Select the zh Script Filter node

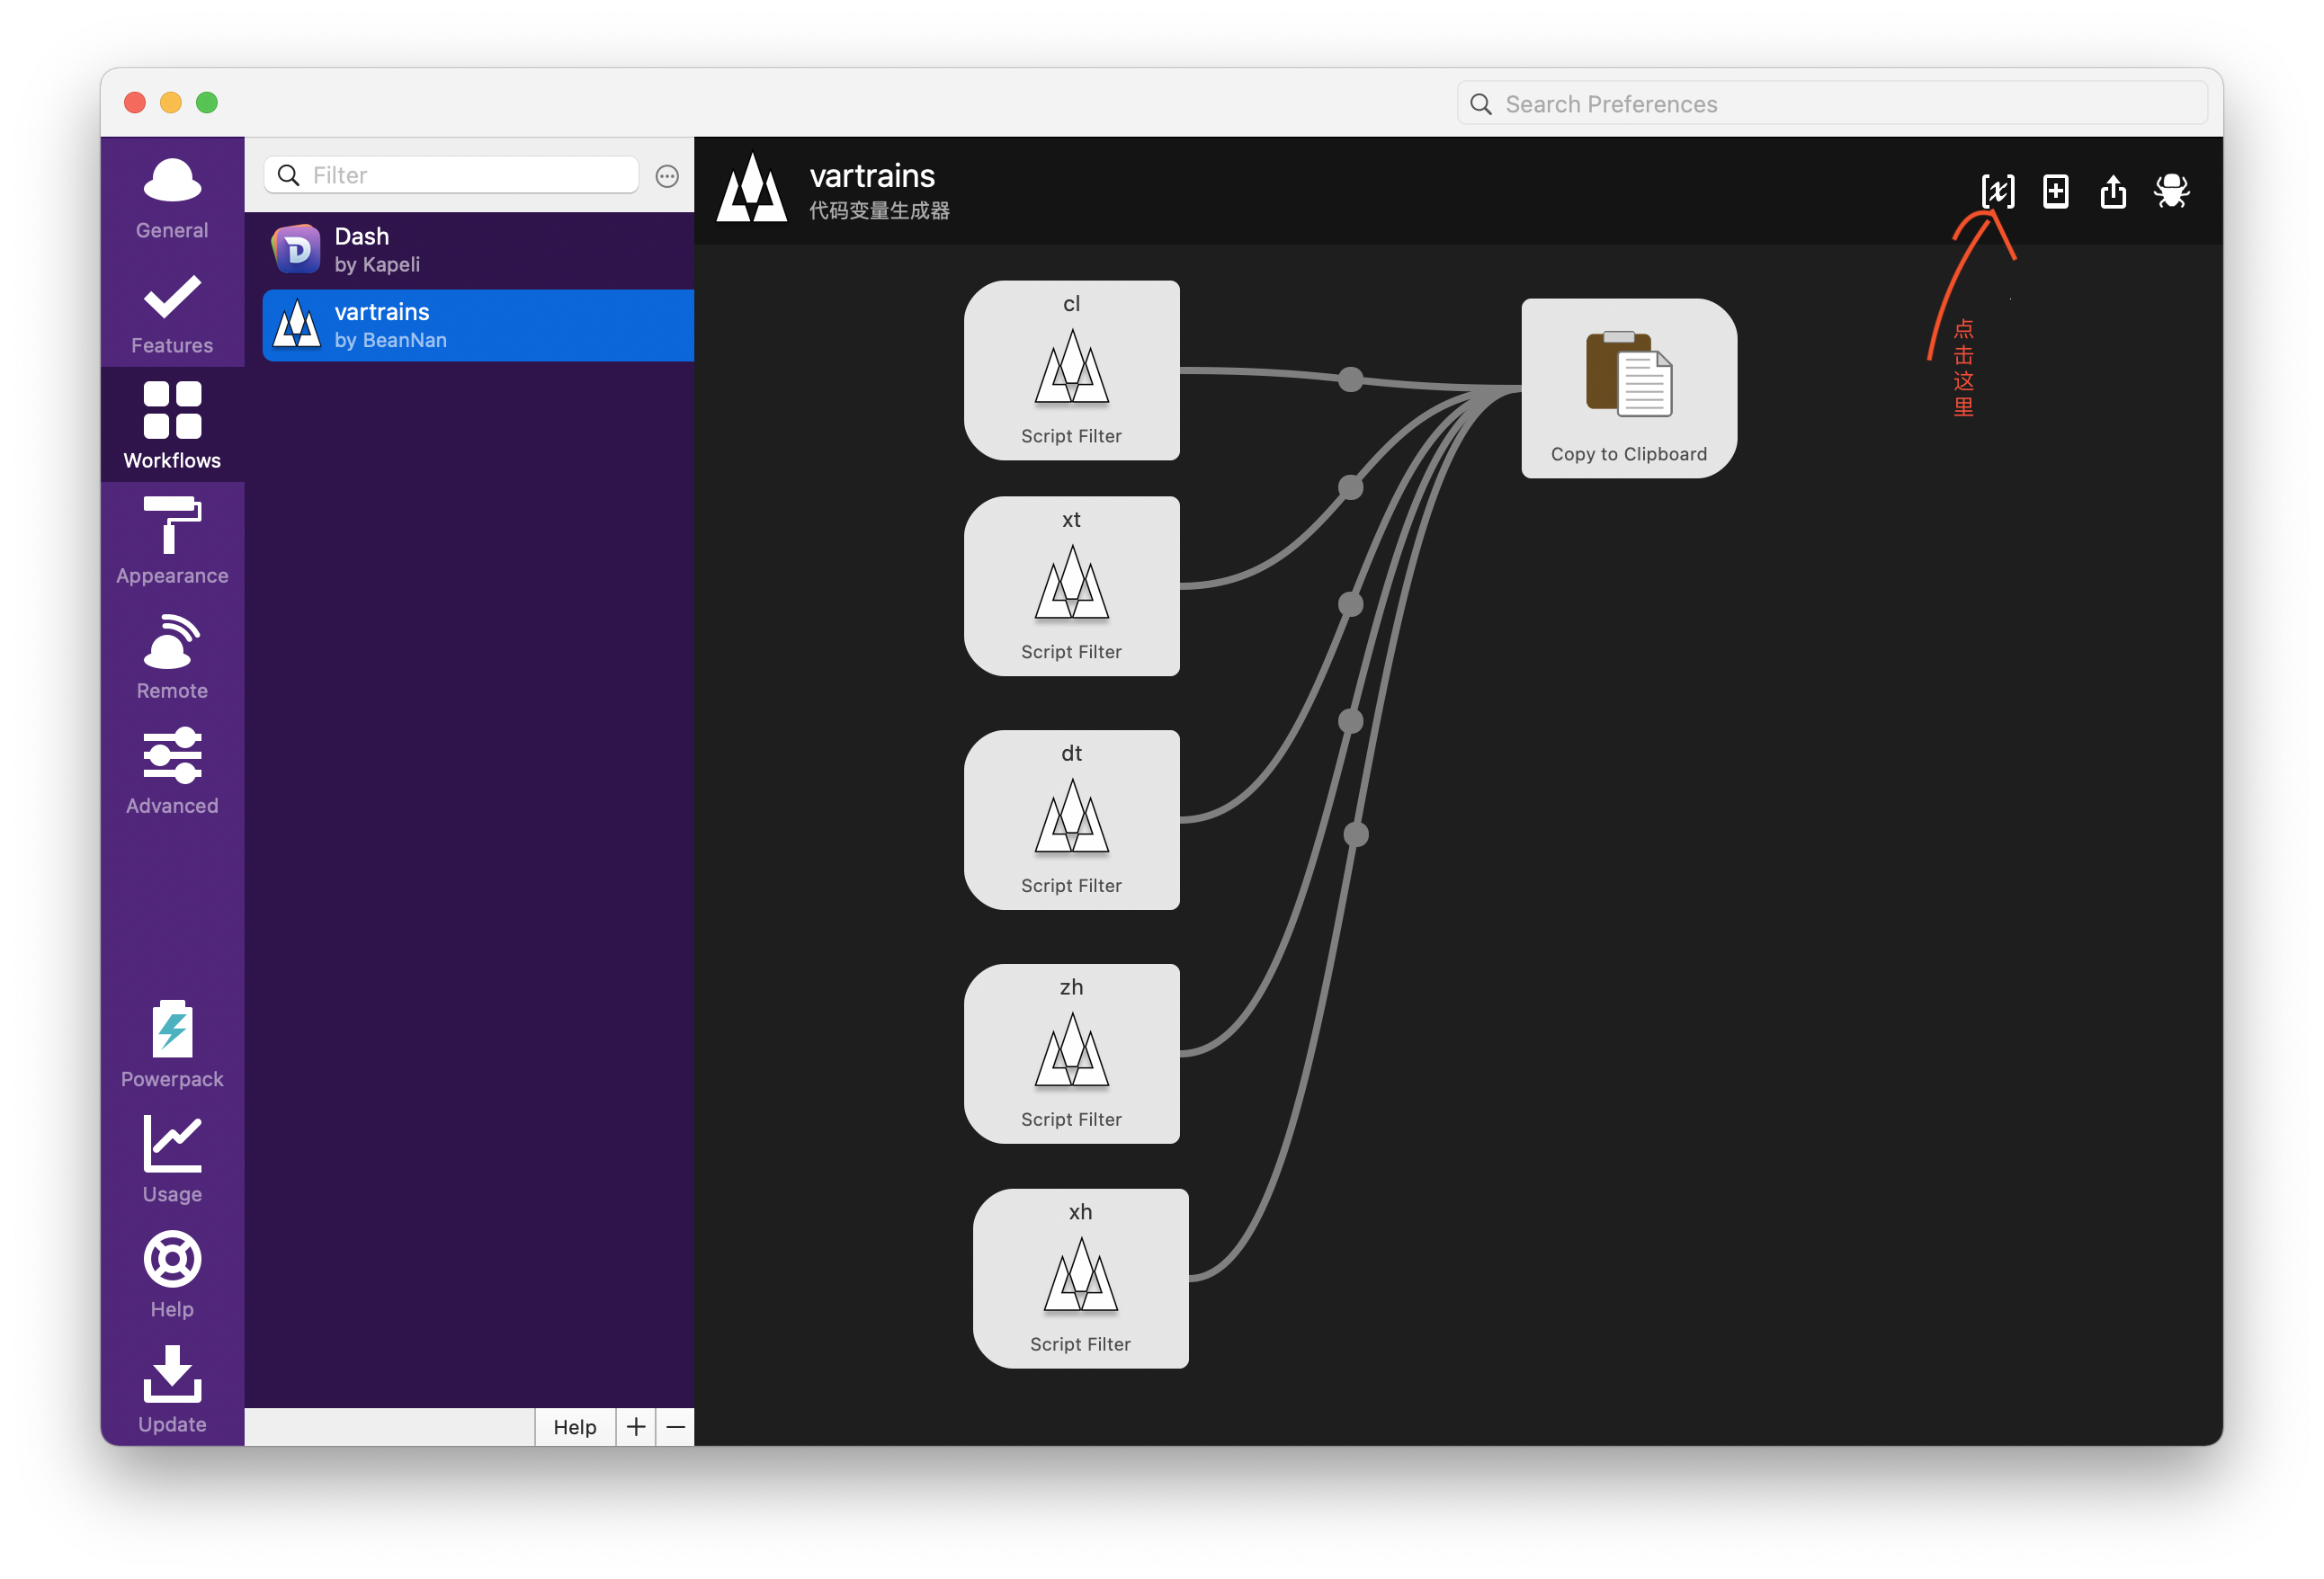(1071, 1054)
